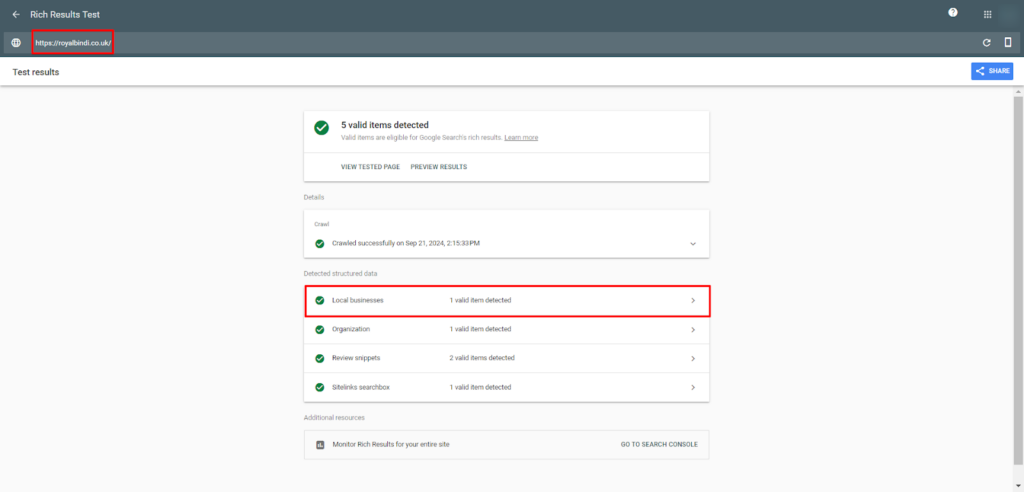Open Review snippets row chevron
Viewport: 1024px width, 492px height.
tap(693, 359)
